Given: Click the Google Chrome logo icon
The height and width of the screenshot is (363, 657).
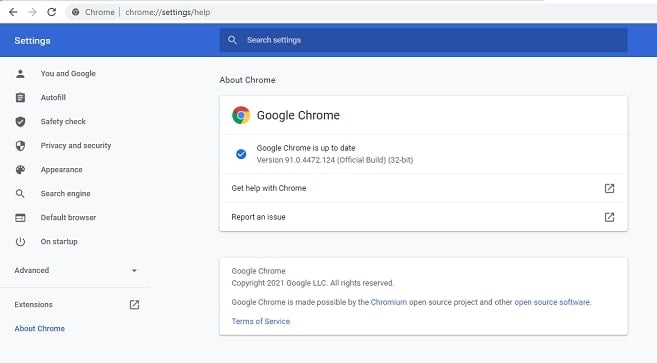Looking at the screenshot, I should coord(241,115).
